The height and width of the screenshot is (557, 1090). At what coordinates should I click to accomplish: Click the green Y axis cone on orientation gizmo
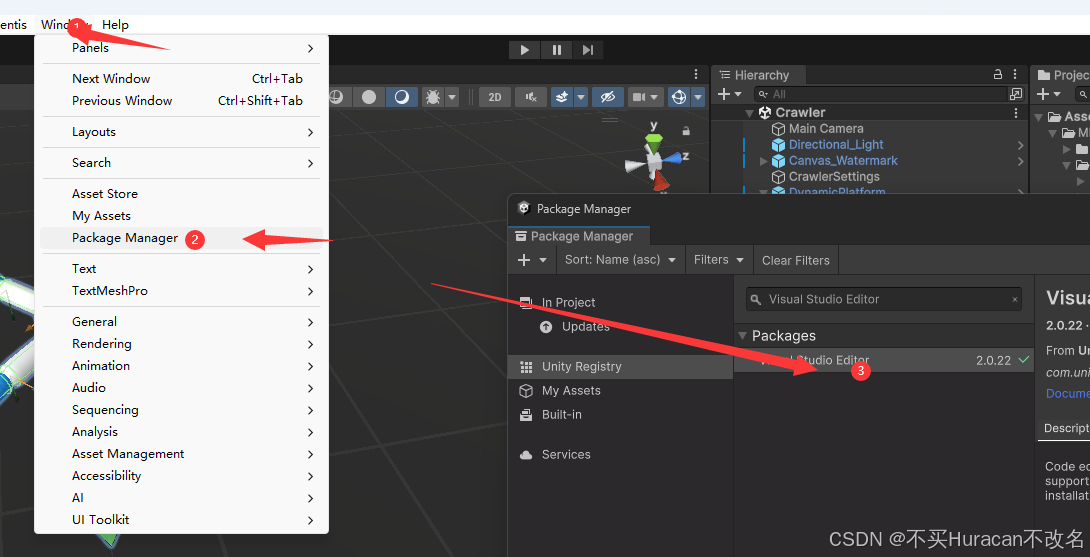pyautogui.click(x=653, y=140)
